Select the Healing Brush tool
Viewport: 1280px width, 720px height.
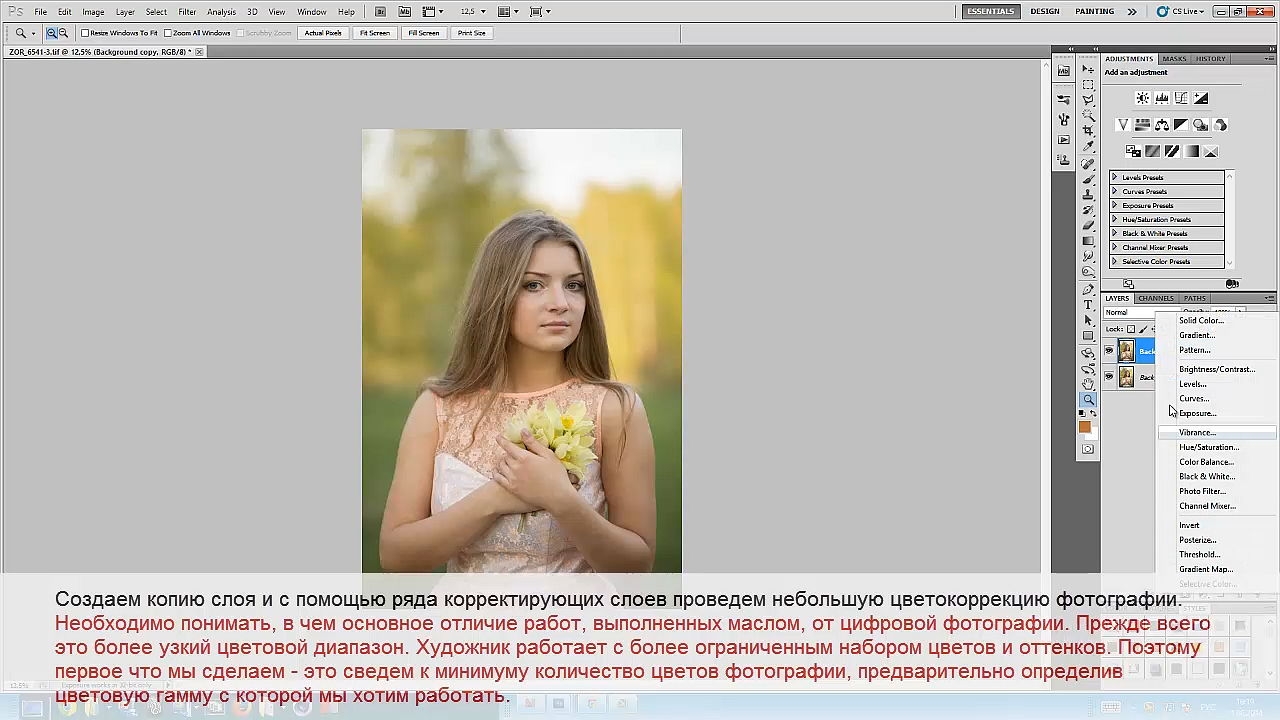coord(1088,164)
